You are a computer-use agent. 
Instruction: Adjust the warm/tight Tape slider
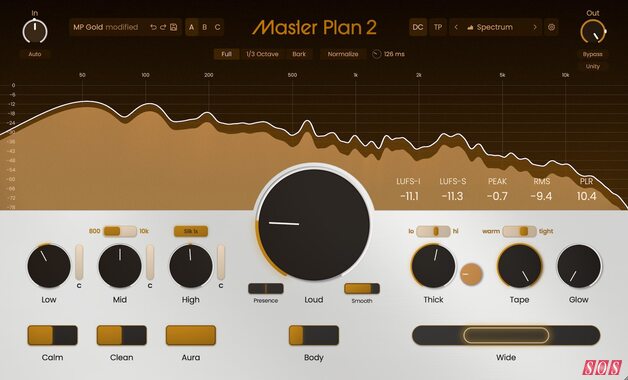pos(519,231)
